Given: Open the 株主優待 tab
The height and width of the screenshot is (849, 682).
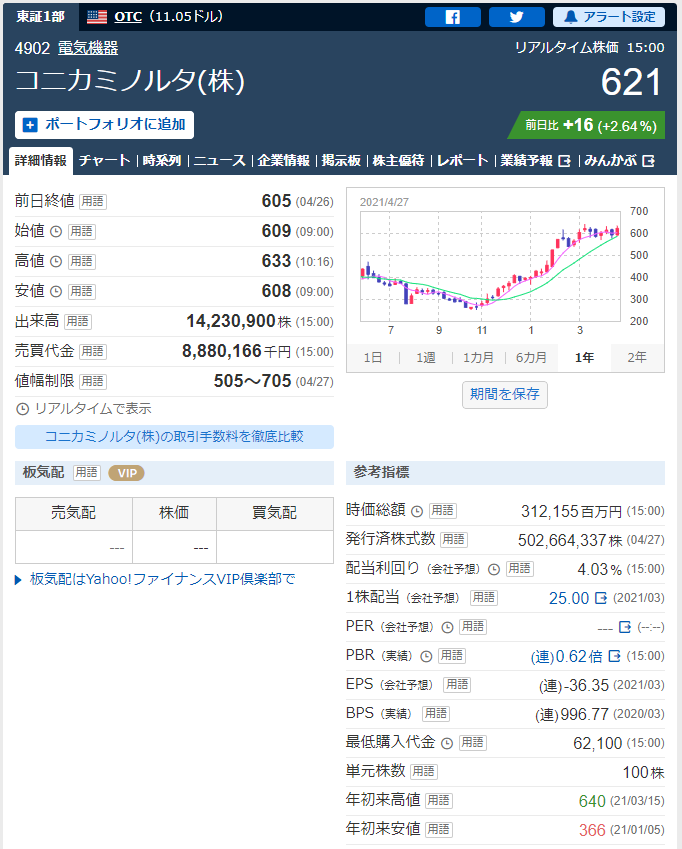Looking at the screenshot, I should pos(398,161).
